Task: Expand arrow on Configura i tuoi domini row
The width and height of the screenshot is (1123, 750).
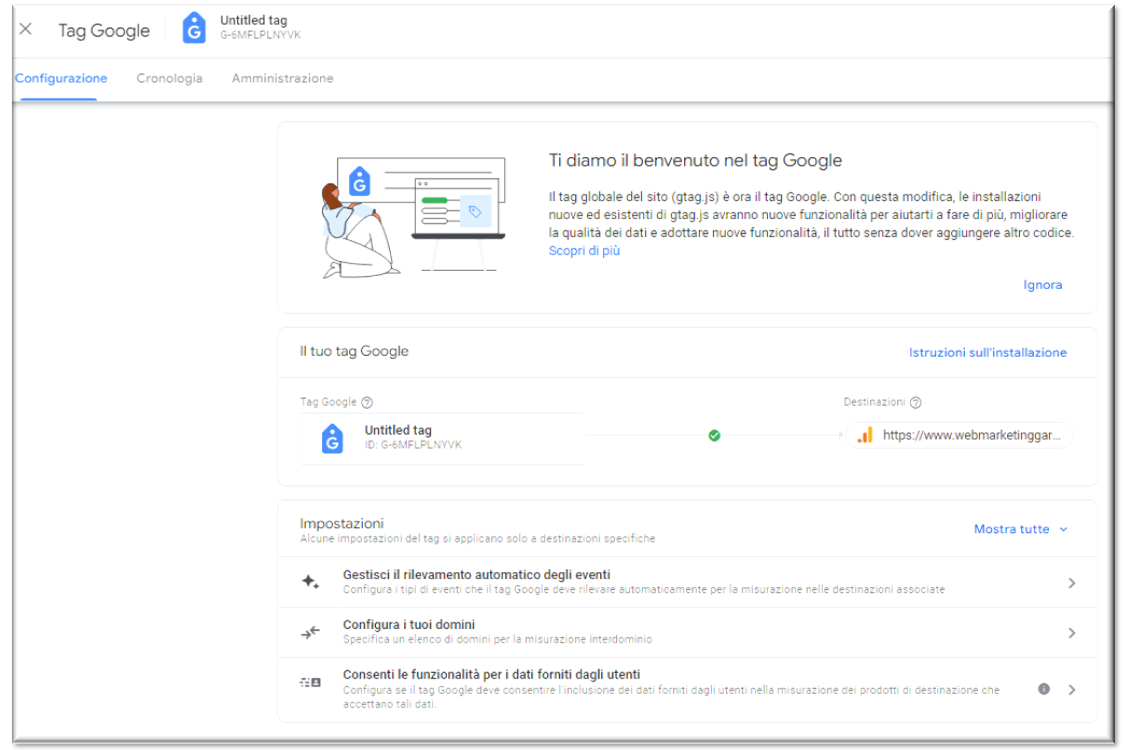Action: point(1071,633)
